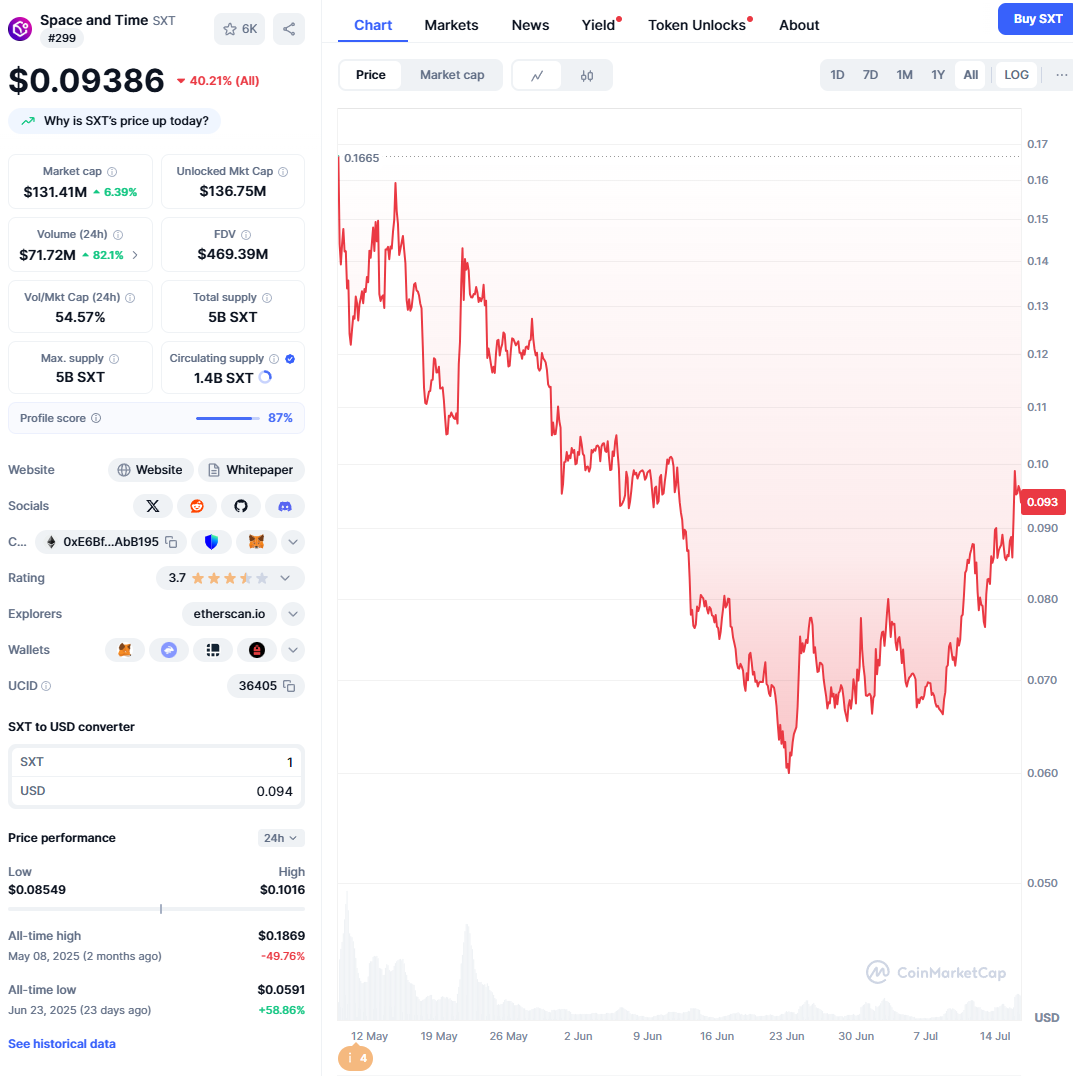Copy the contract address with the copy icon
This screenshot has width=1073, height=1076.
pyautogui.click(x=170, y=541)
